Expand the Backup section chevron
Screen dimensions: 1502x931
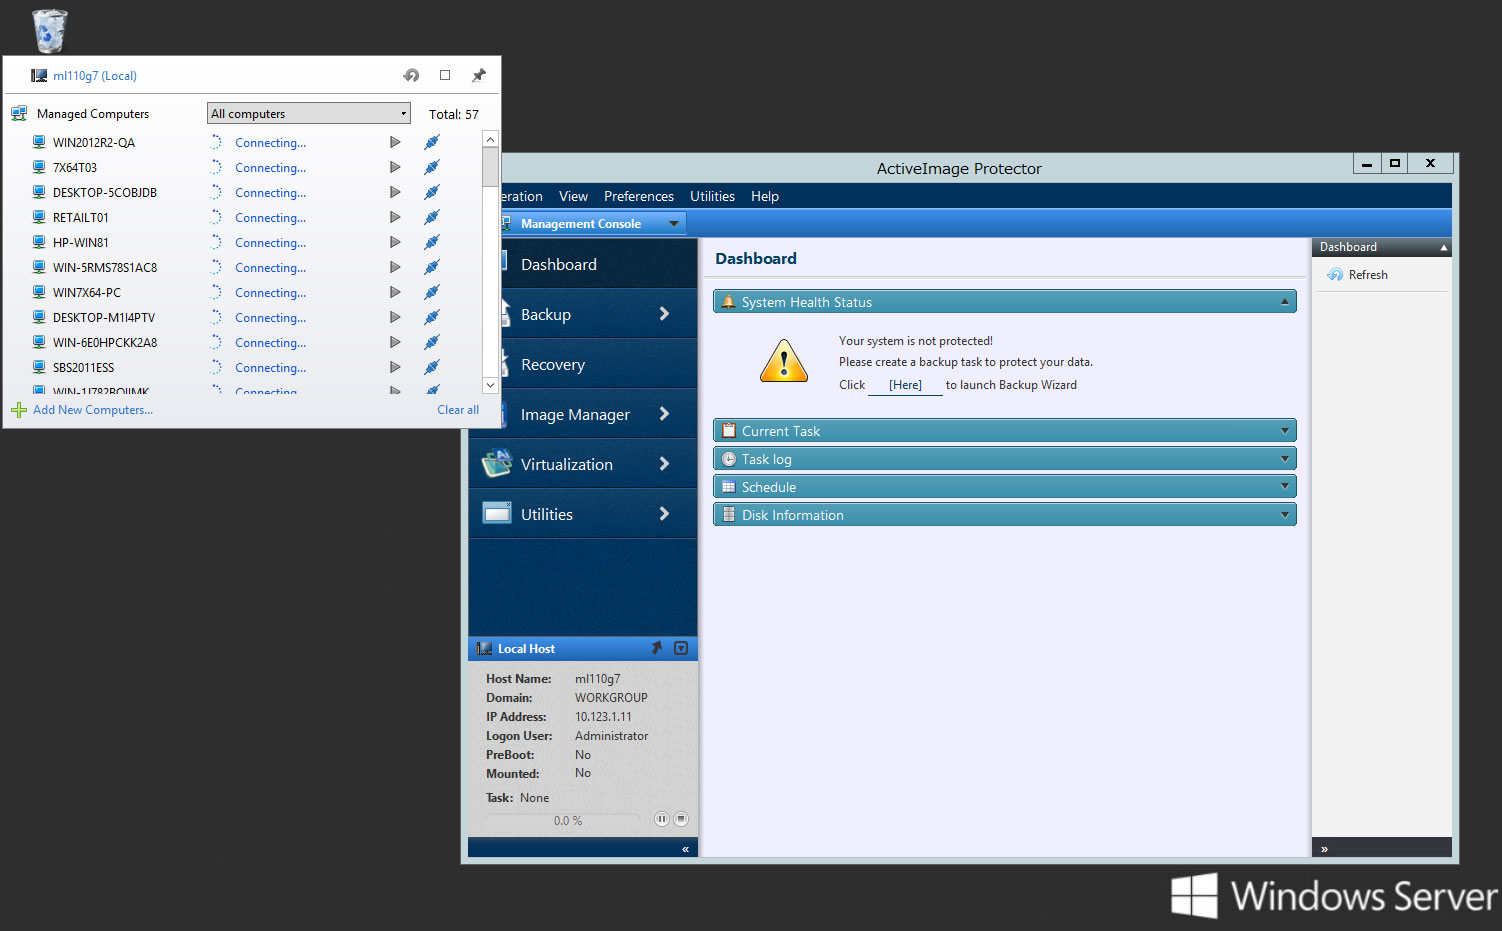click(664, 314)
